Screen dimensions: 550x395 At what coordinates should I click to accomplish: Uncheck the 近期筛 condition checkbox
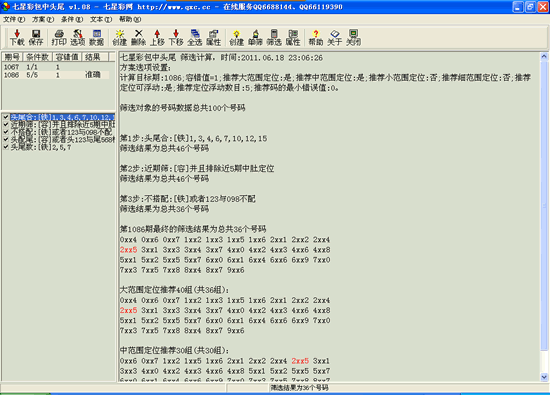pyautogui.click(x=6, y=124)
